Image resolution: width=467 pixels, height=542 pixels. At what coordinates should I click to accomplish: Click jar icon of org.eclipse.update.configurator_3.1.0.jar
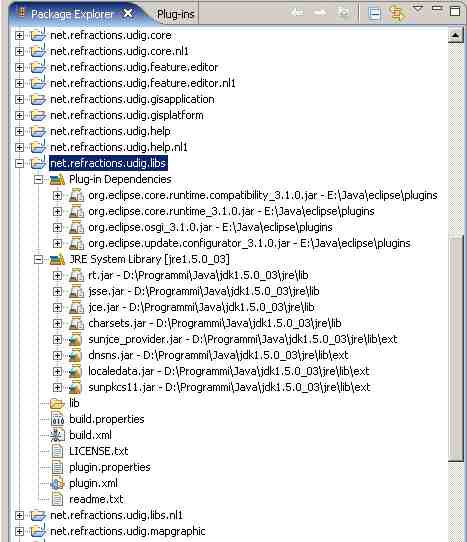76,243
